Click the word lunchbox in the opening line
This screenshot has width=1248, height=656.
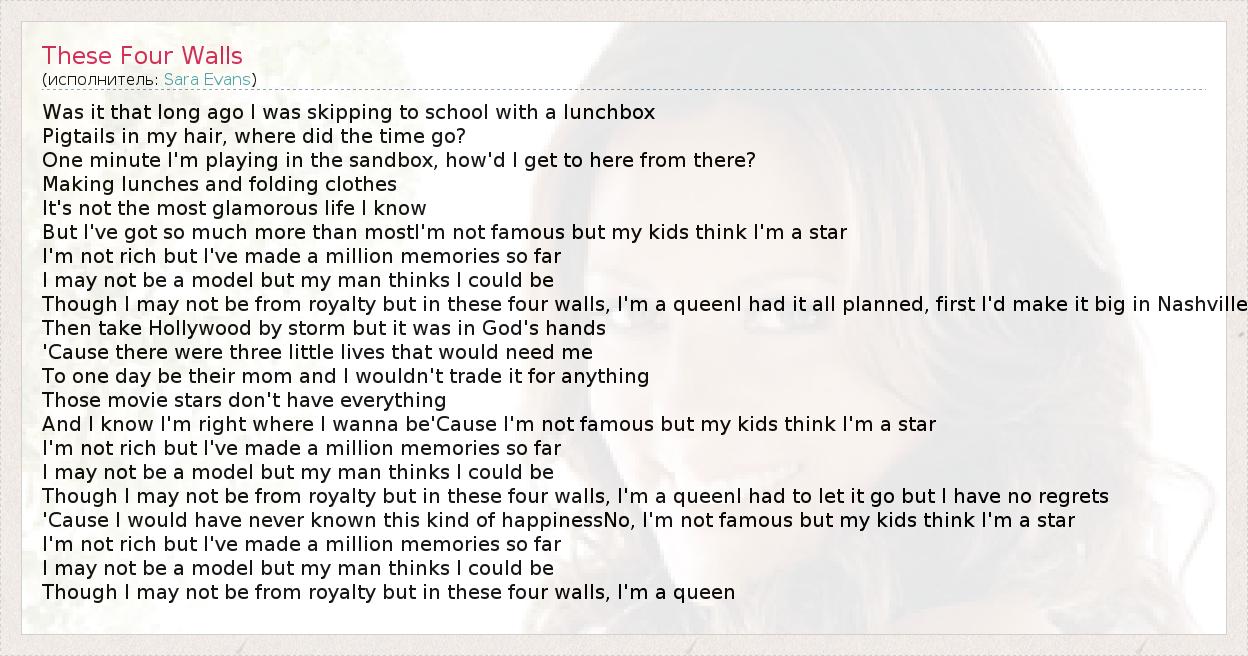point(608,112)
